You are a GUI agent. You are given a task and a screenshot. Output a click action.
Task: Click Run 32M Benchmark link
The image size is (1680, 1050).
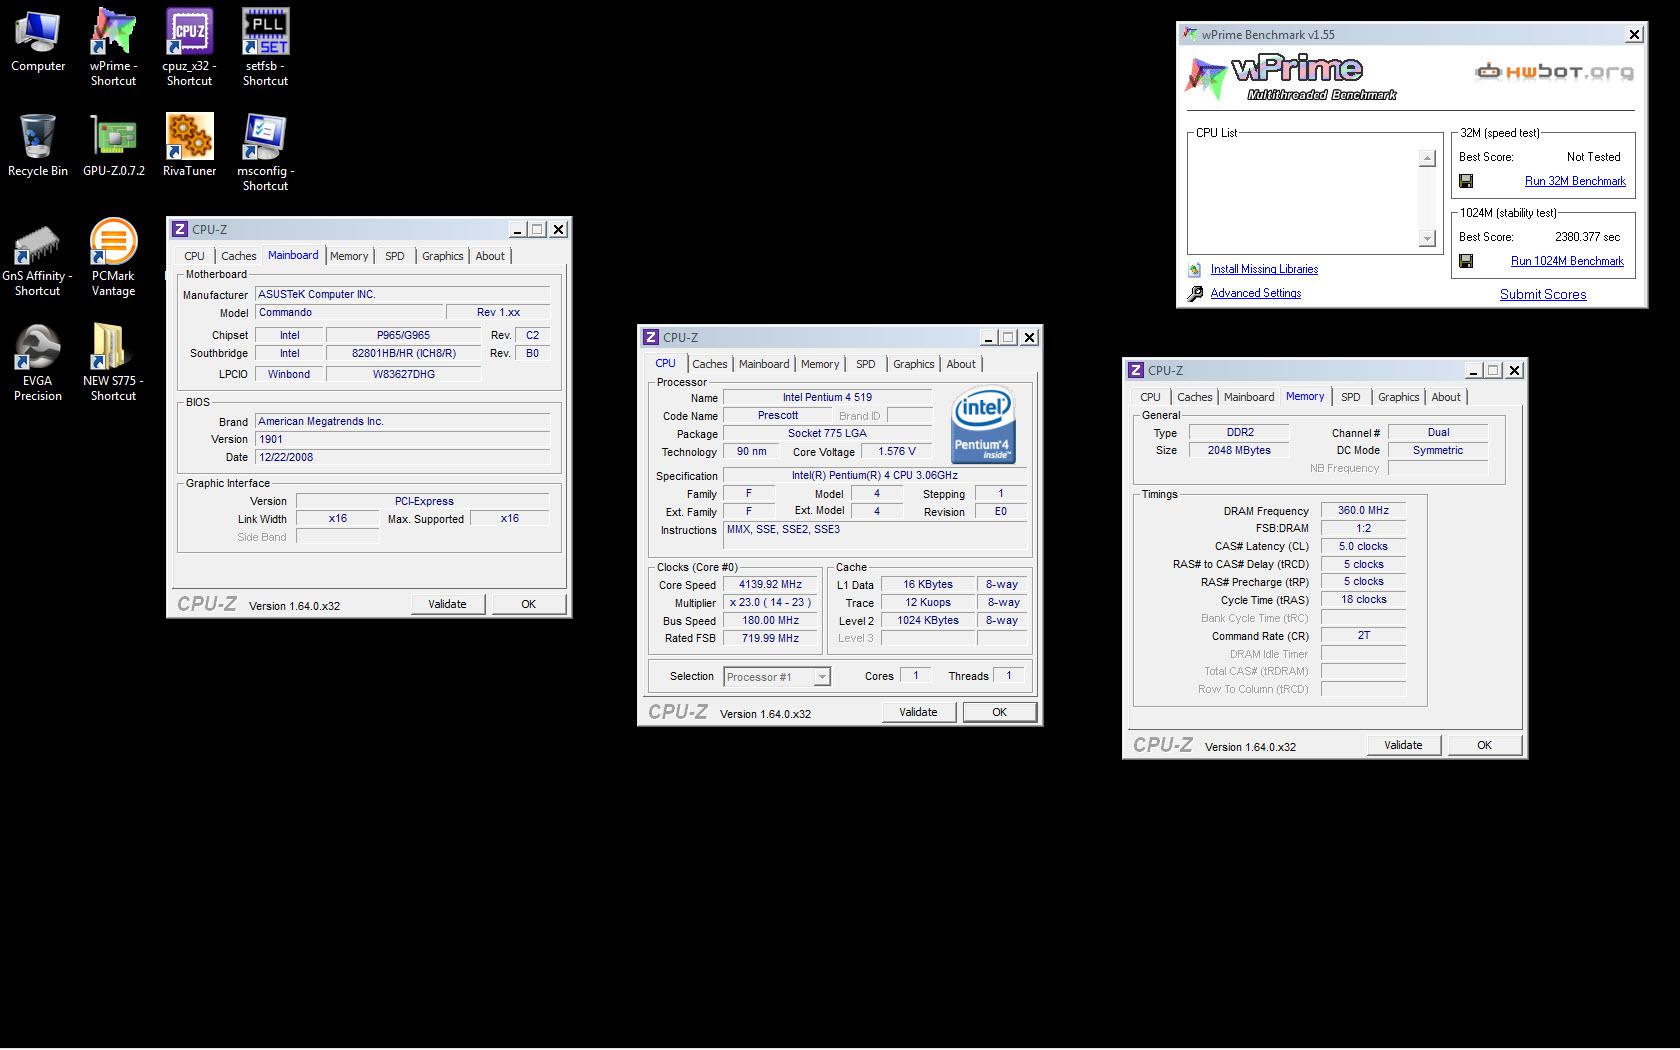[1575, 181]
